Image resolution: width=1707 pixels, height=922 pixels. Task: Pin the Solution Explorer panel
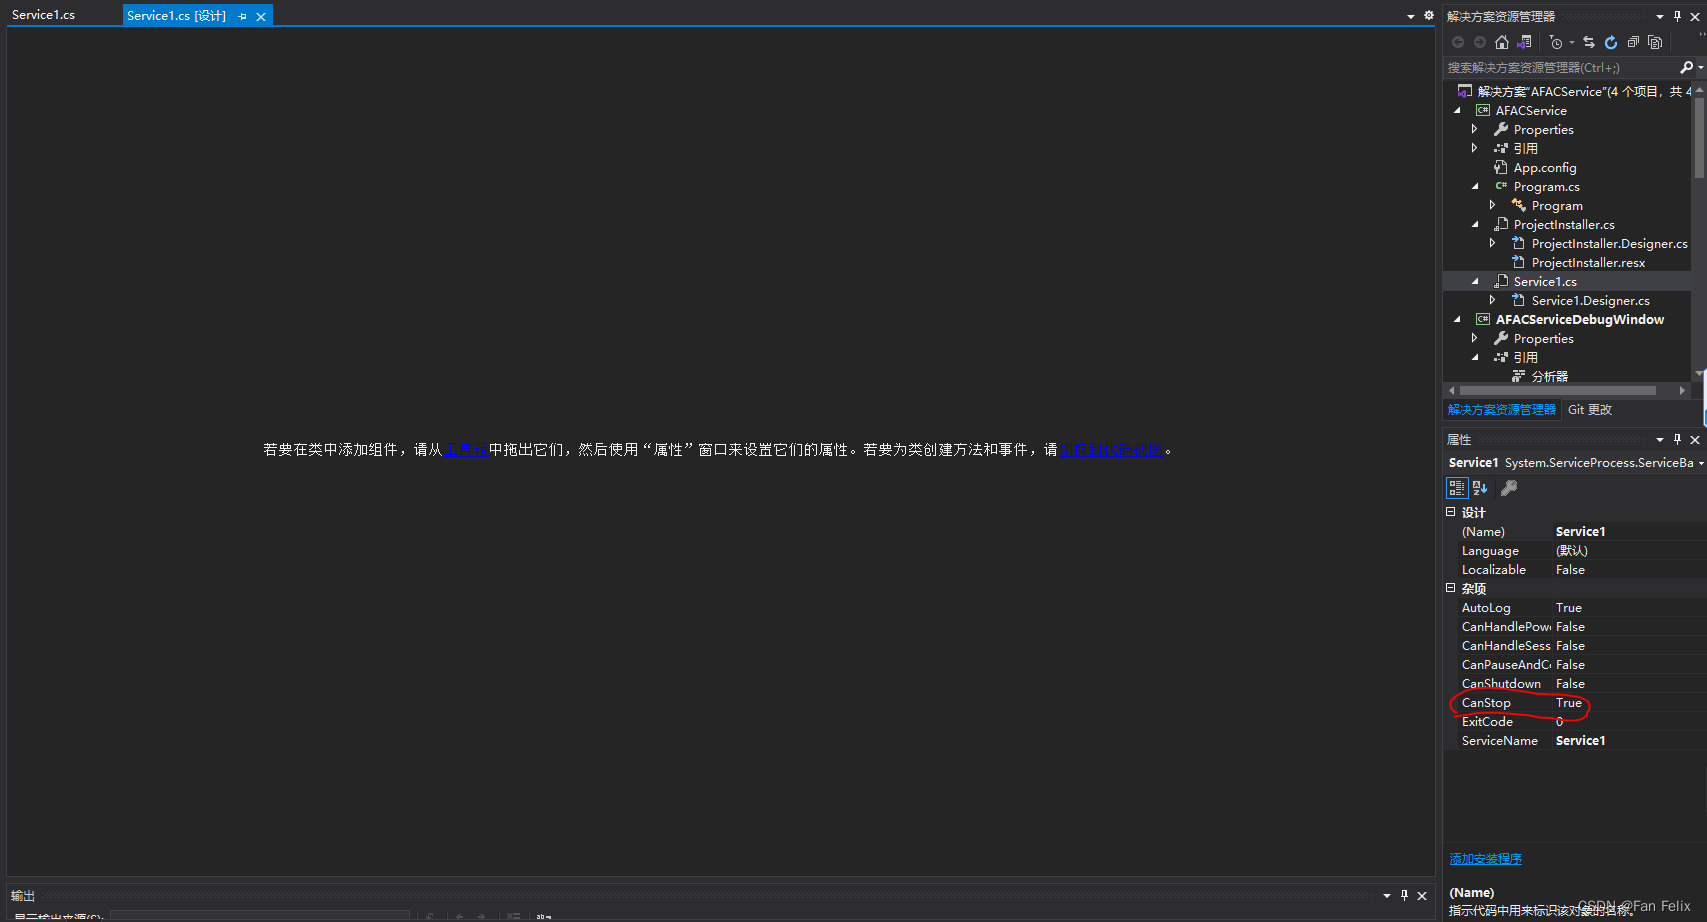pos(1678,16)
